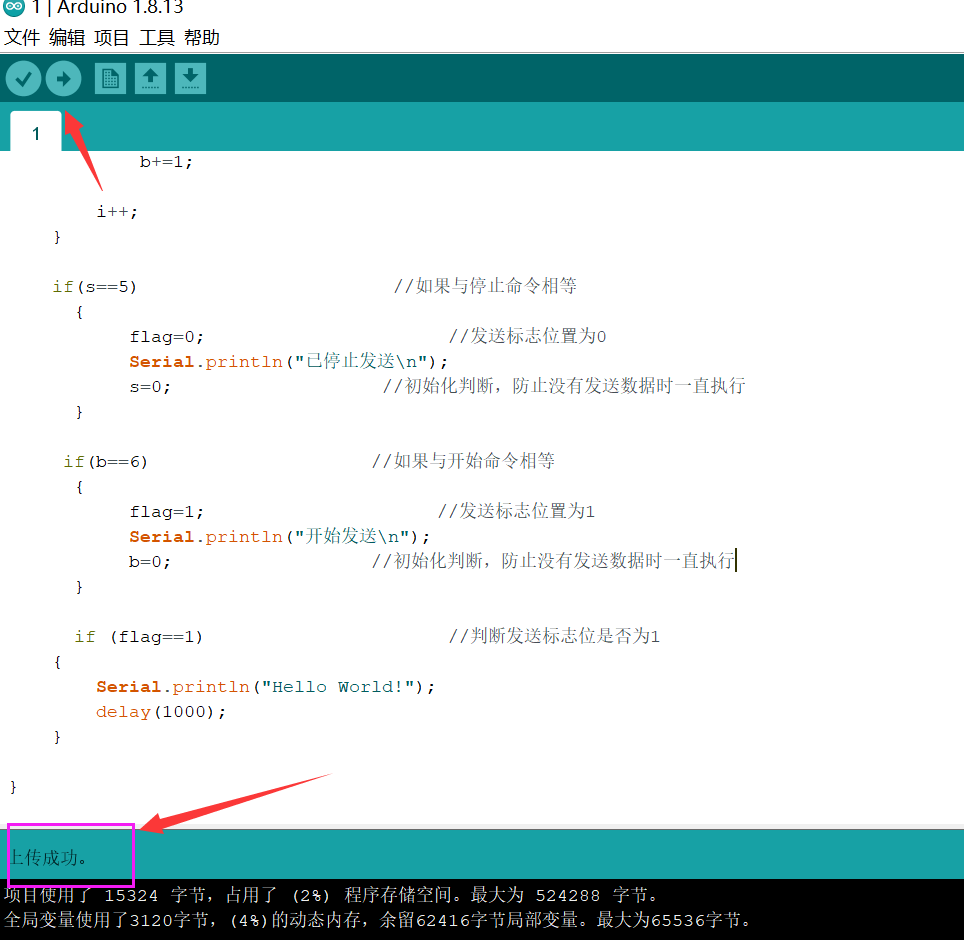Click the console line mentioning 3120字节
964x940 pixels.
tap(378, 920)
